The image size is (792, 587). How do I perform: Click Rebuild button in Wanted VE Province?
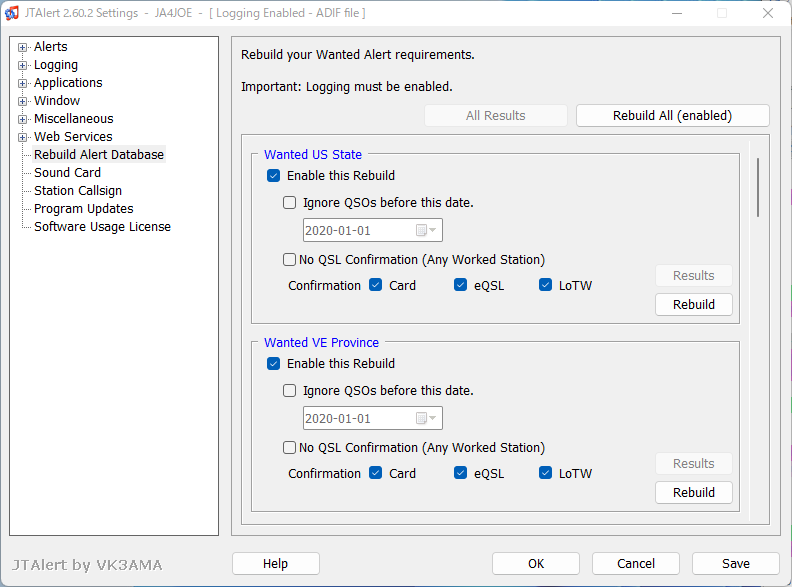coord(694,493)
